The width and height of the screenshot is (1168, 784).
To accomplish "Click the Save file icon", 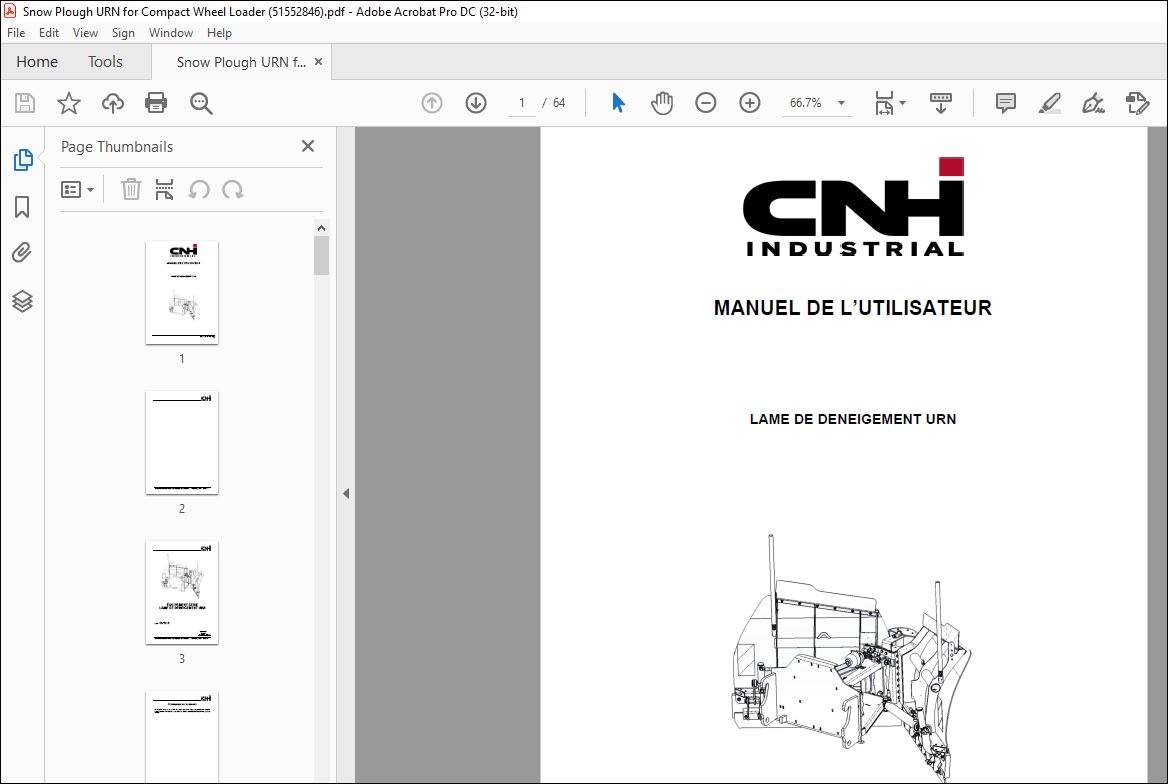I will (25, 103).
